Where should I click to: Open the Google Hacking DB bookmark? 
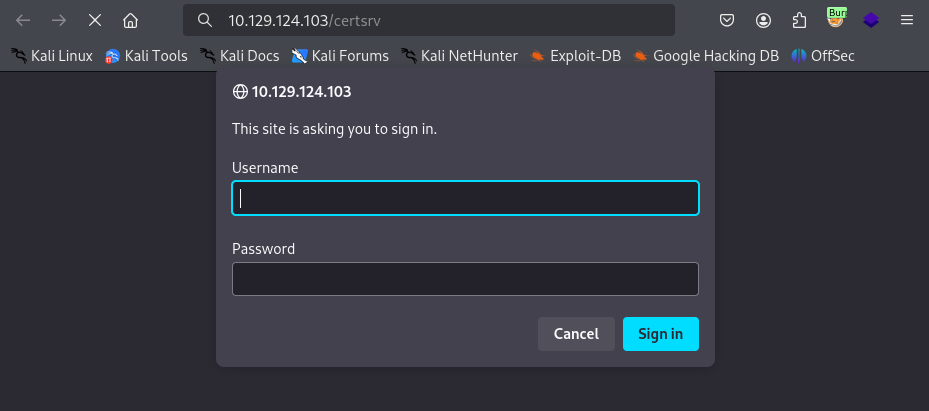coord(706,56)
